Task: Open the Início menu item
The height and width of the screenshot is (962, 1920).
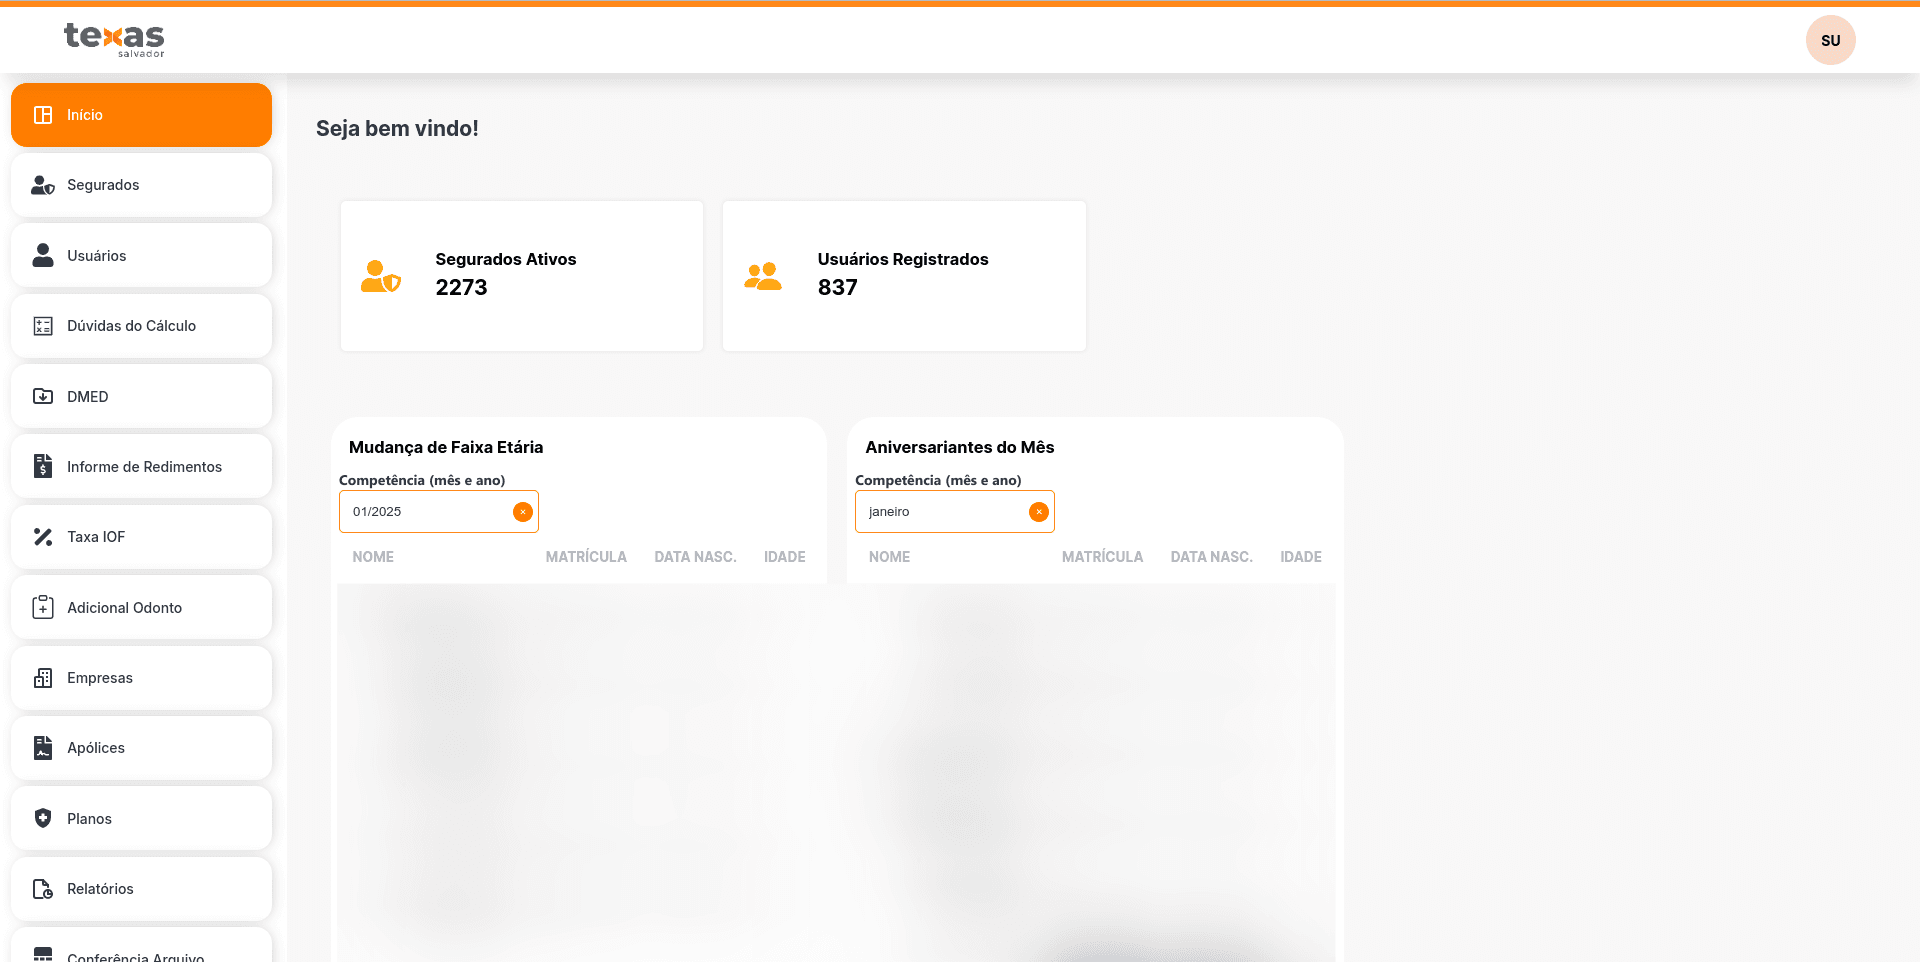Action: coord(141,115)
